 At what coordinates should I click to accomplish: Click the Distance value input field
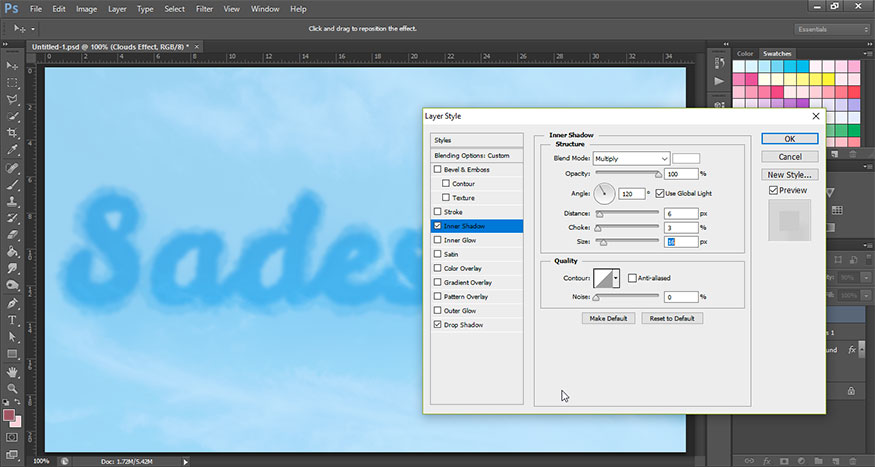click(x=680, y=214)
